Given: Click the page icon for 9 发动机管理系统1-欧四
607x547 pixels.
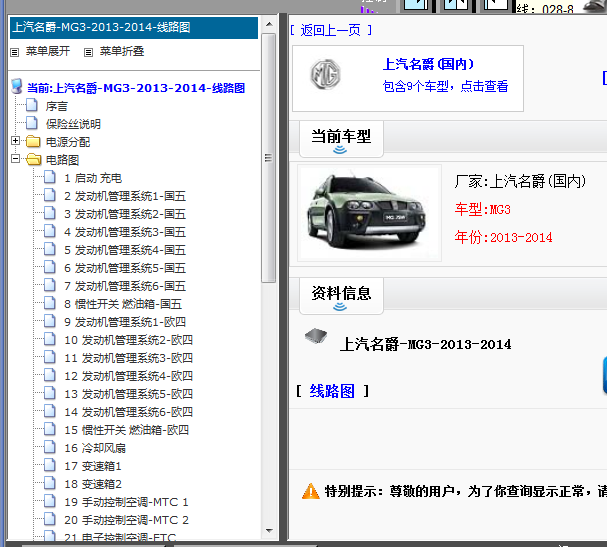Looking at the screenshot, I should click(50, 321).
